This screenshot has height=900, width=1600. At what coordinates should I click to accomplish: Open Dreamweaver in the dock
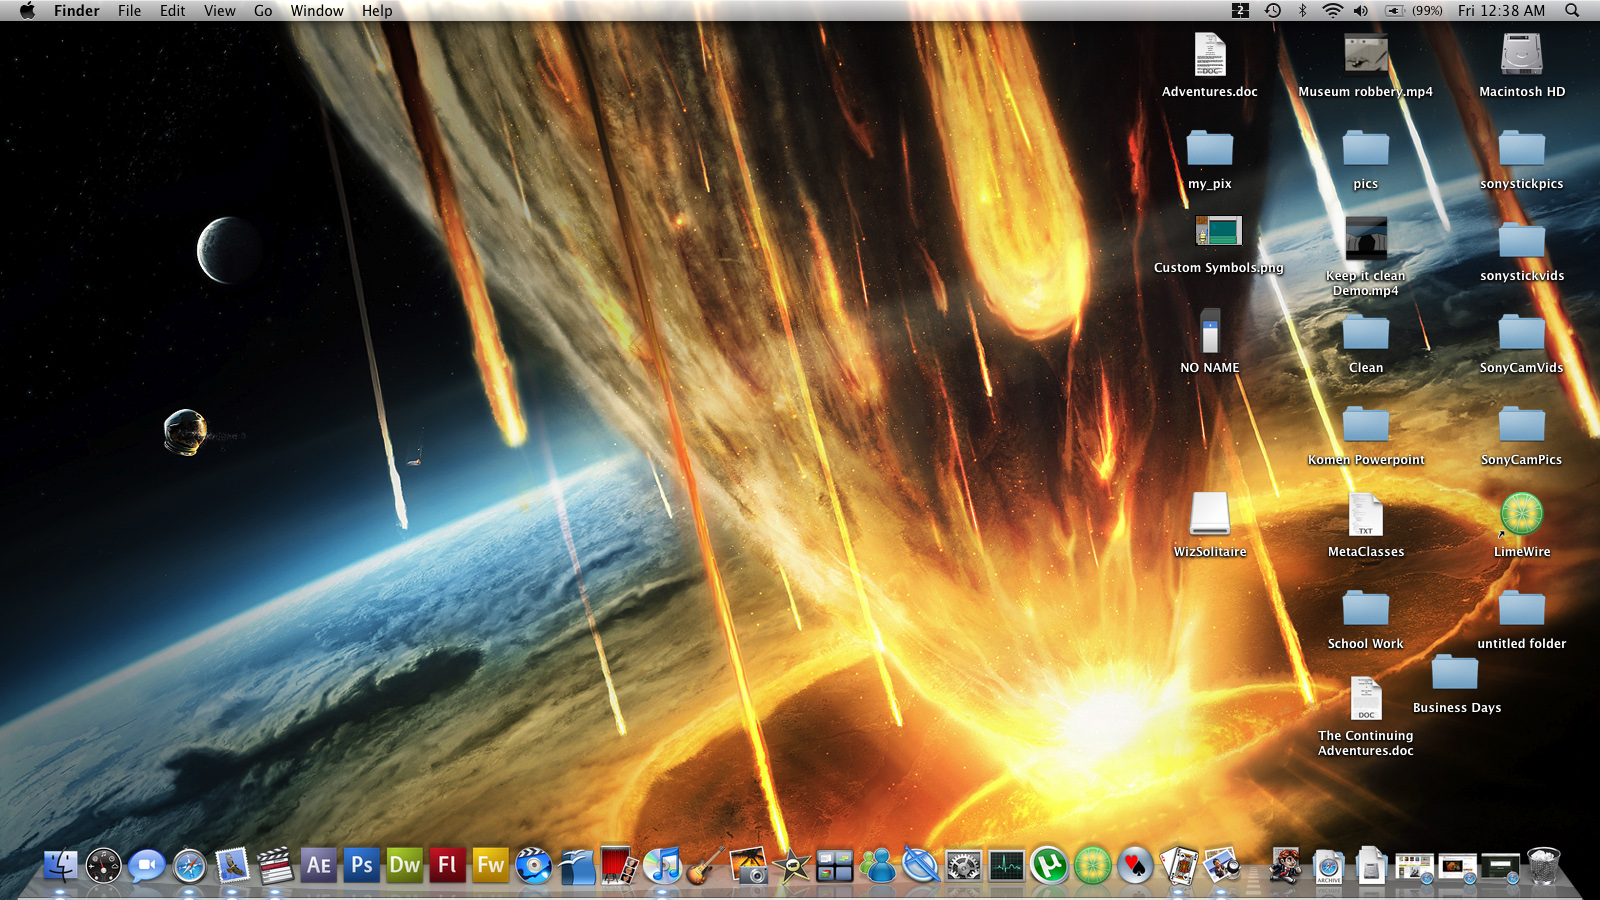[405, 865]
